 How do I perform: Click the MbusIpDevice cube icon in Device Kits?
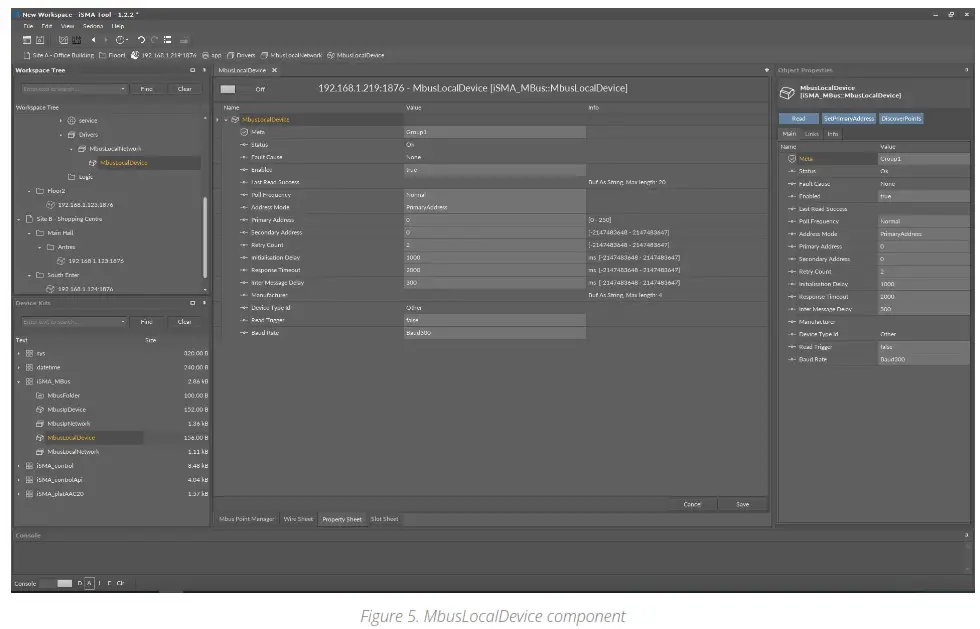coord(40,410)
